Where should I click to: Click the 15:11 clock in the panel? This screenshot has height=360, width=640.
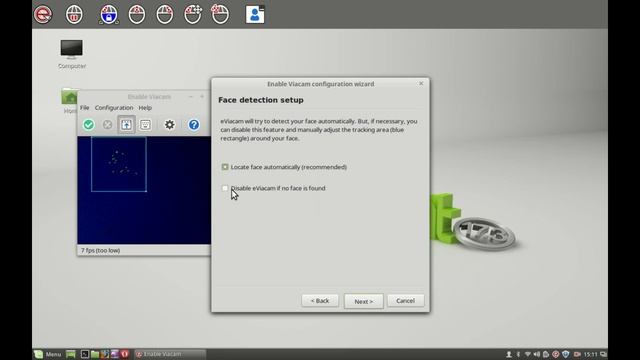tap(590, 354)
